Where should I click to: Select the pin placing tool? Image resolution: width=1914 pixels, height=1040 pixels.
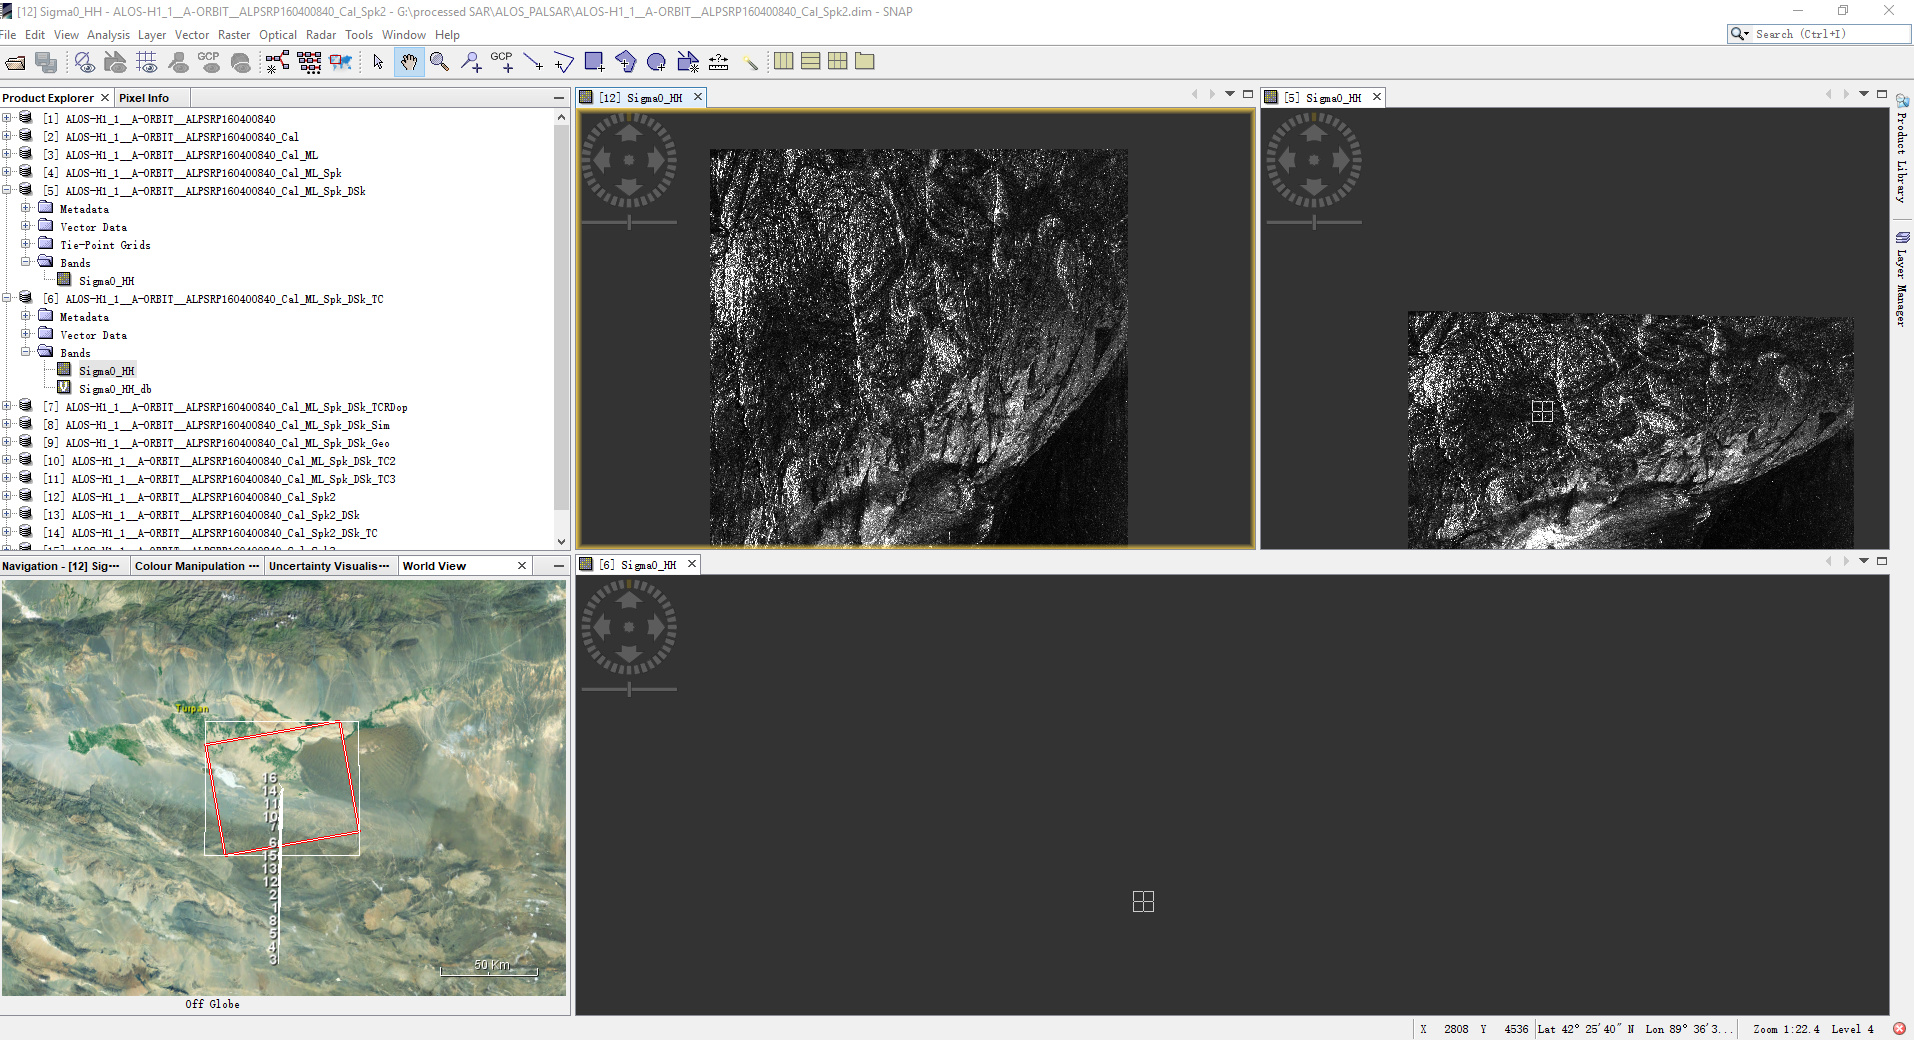click(x=471, y=63)
